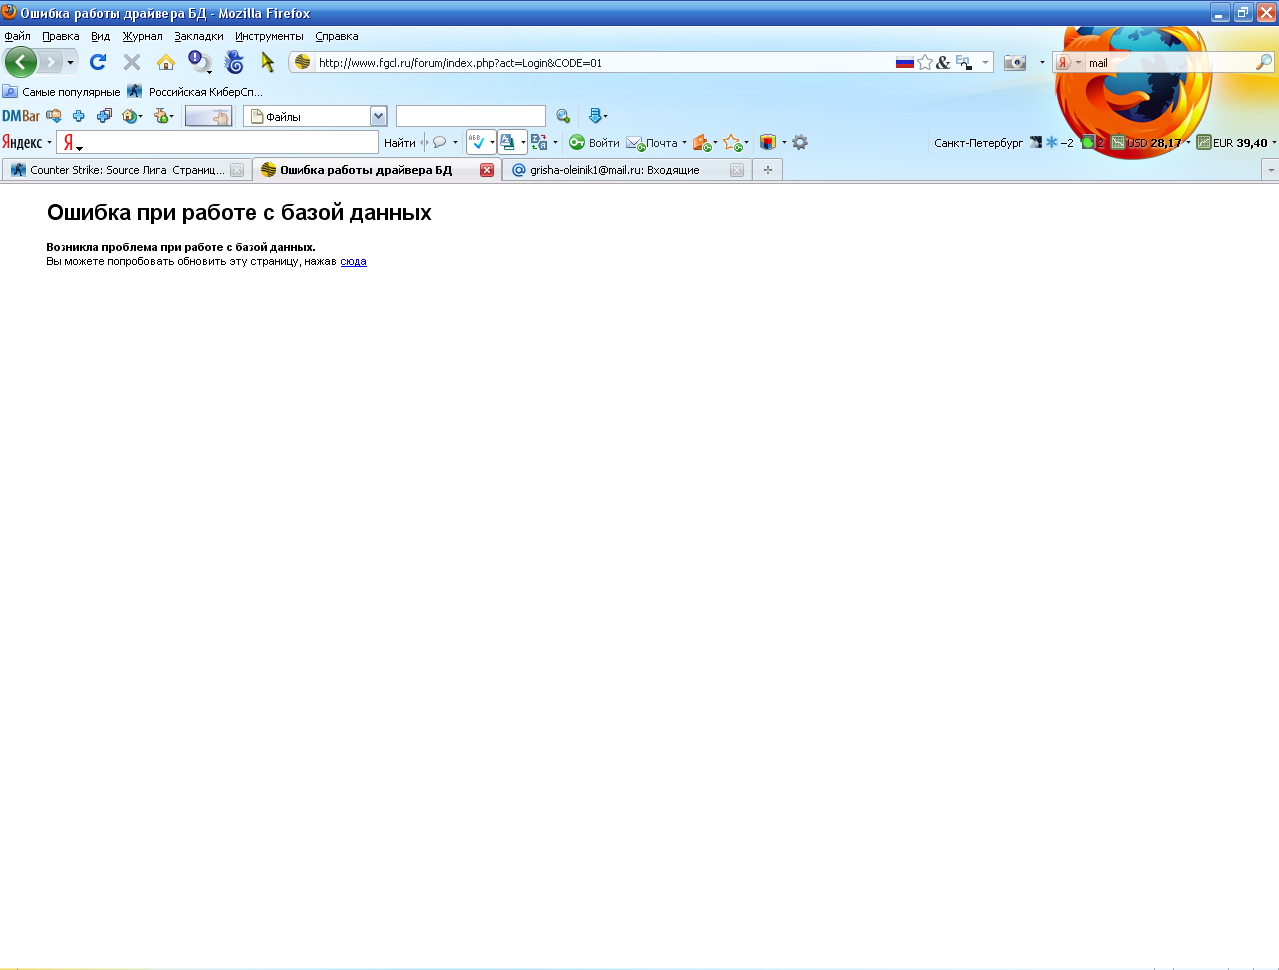Click the Yandex bar gear settings icon
This screenshot has height=970, width=1279.
800,142
